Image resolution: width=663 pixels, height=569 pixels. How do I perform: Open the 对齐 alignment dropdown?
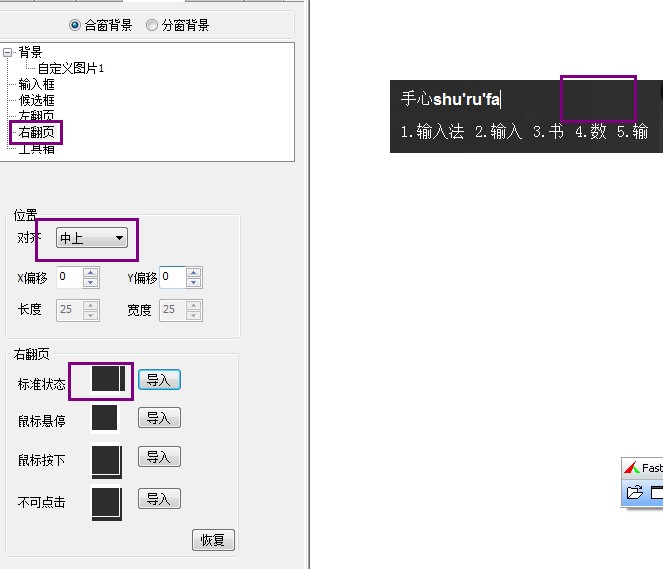92,238
